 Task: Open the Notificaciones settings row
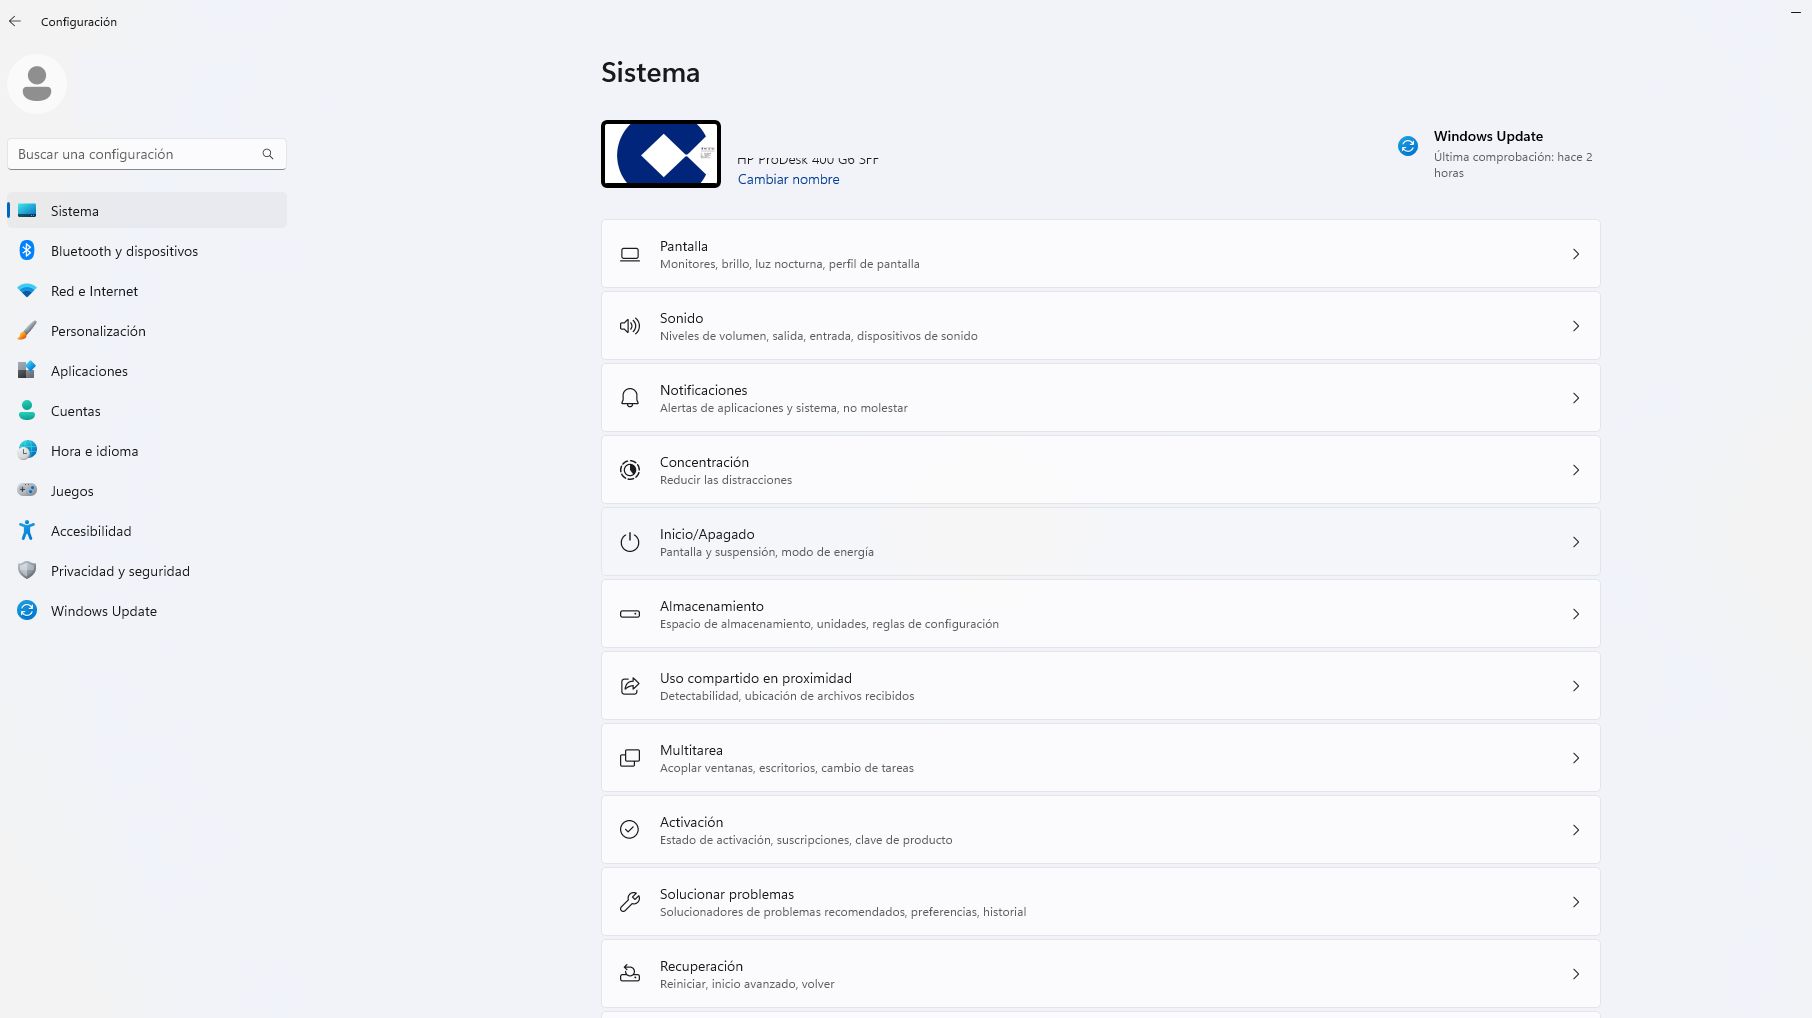click(x=1100, y=398)
